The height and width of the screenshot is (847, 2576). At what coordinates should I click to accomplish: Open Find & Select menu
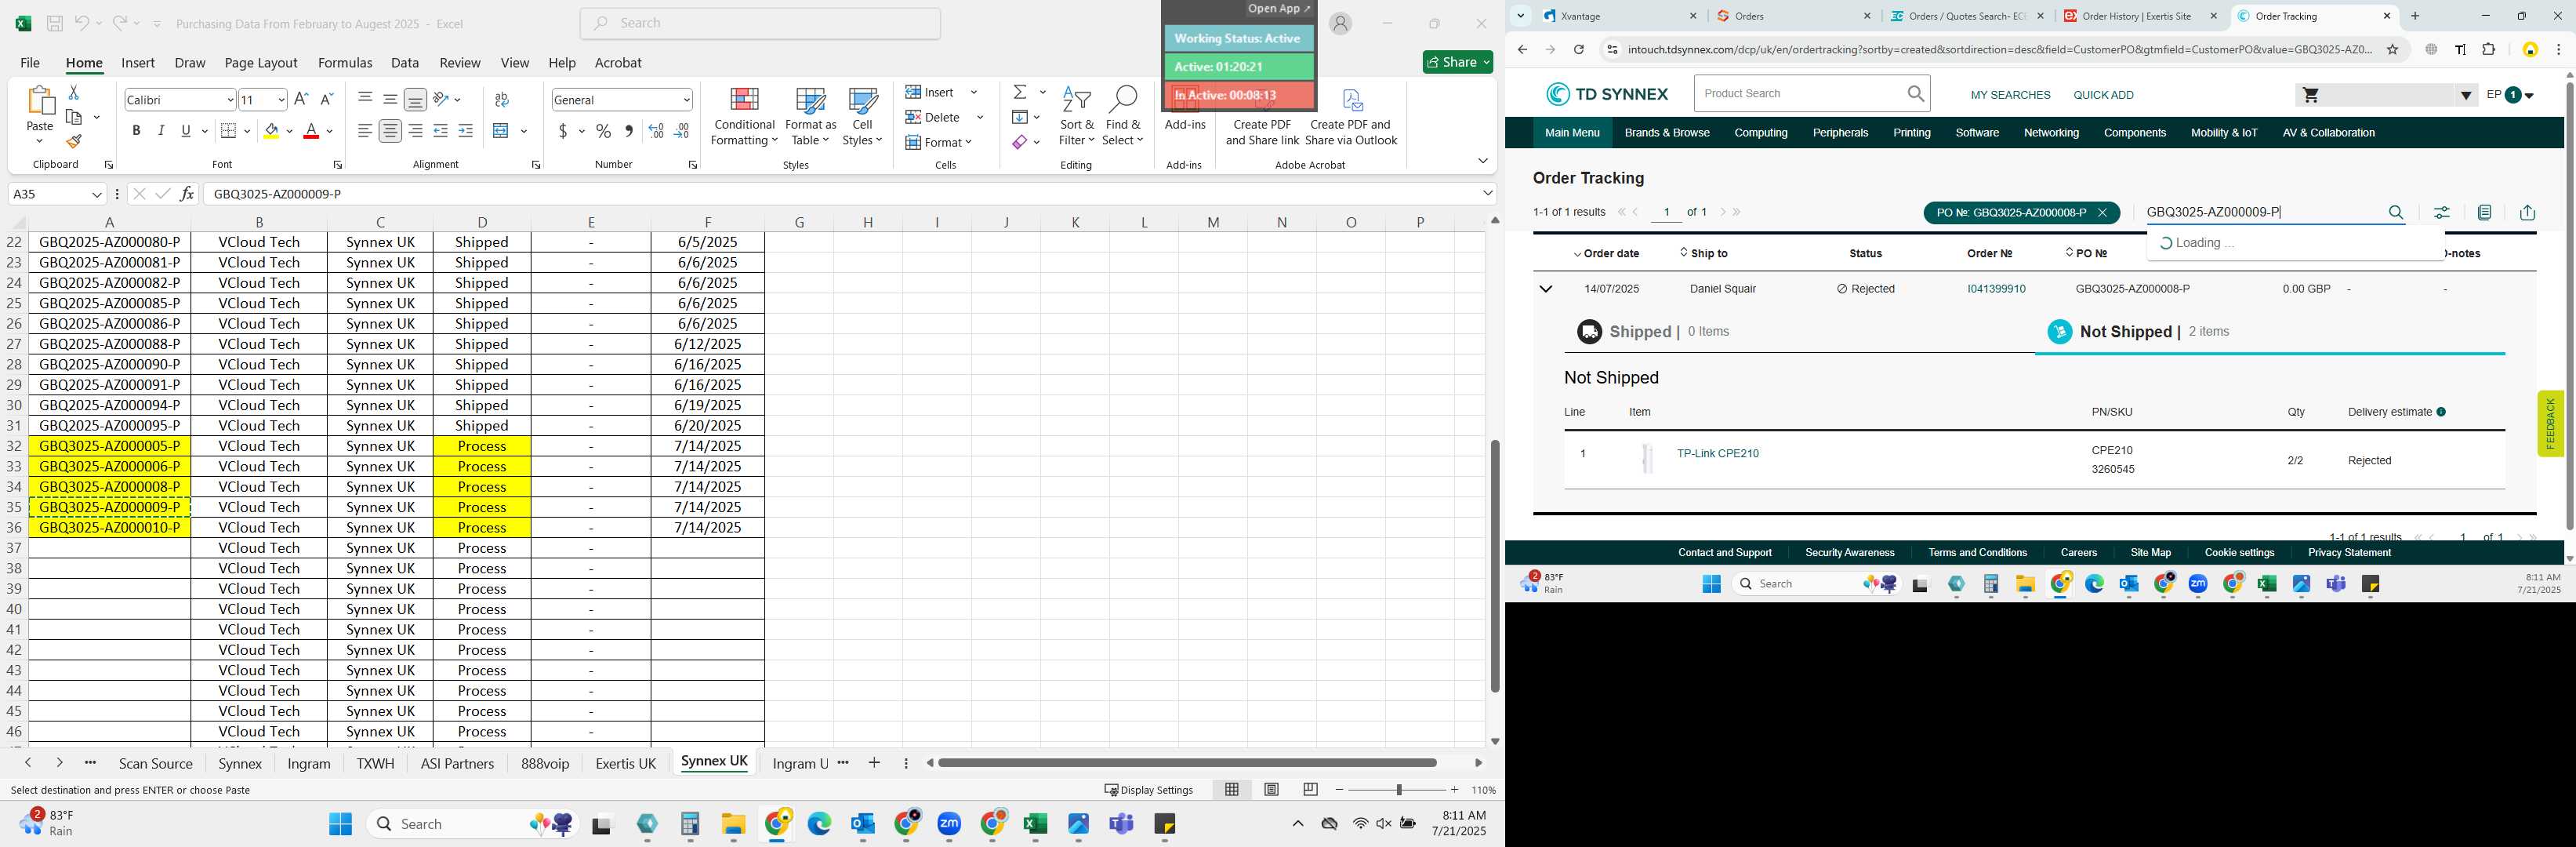pyautogui.click(x=1123, y=116)
